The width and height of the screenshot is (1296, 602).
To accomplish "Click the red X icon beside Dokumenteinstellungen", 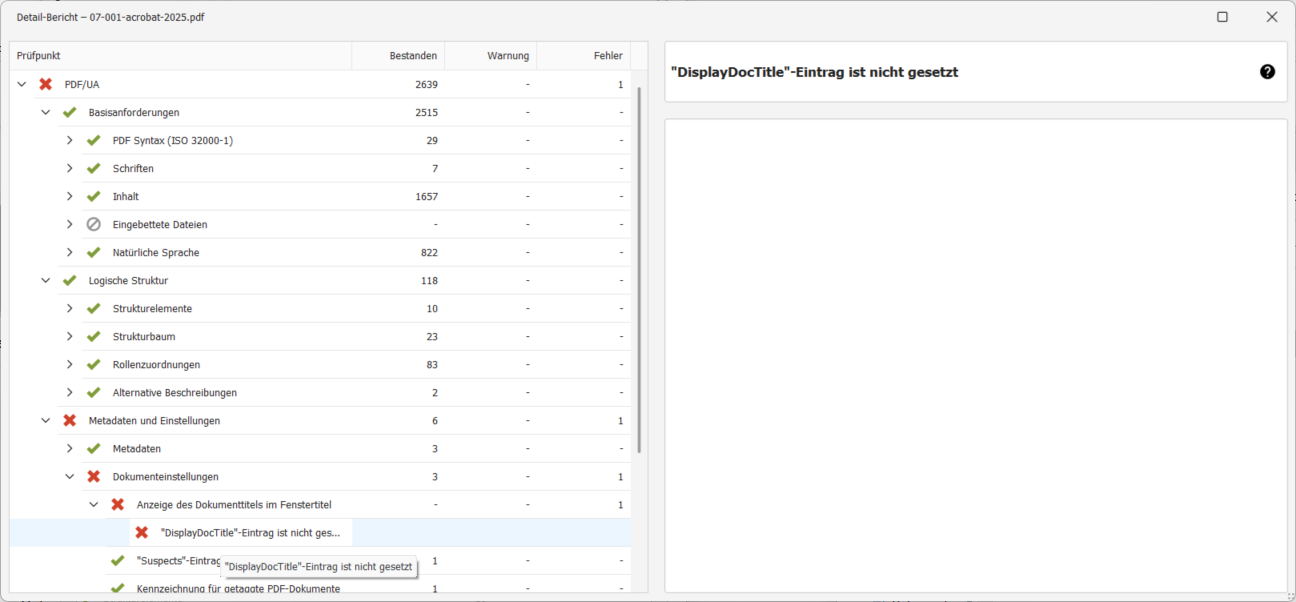I will pyautogui.click(x=94, y=477).
